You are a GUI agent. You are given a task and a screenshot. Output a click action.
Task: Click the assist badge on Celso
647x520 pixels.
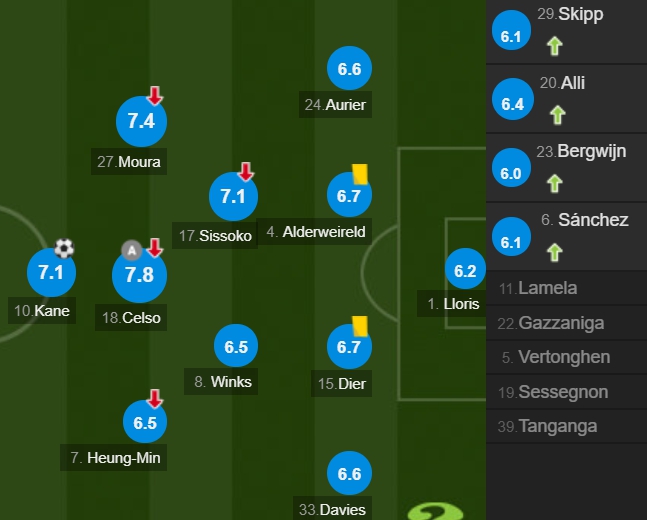tap(132, 250)
